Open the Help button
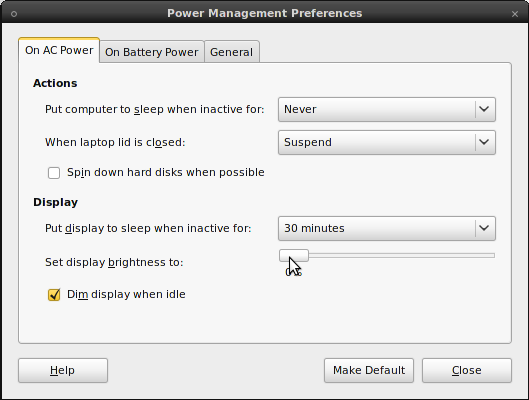 click(63, 370)
